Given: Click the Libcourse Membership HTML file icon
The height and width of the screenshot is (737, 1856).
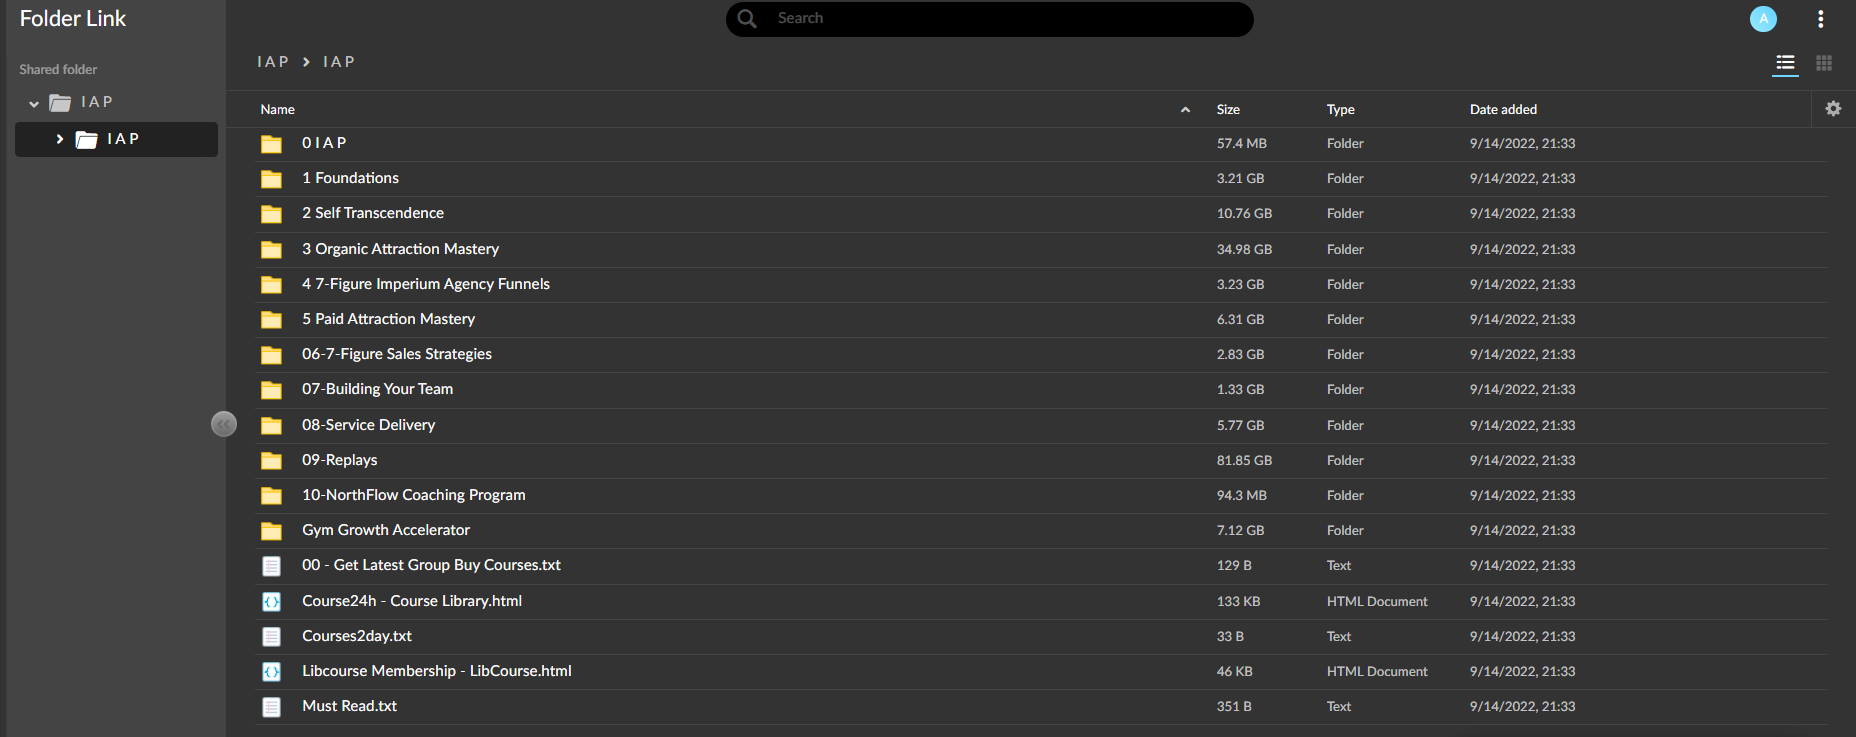Looking at the screenshot, I should tap(271, 672).
